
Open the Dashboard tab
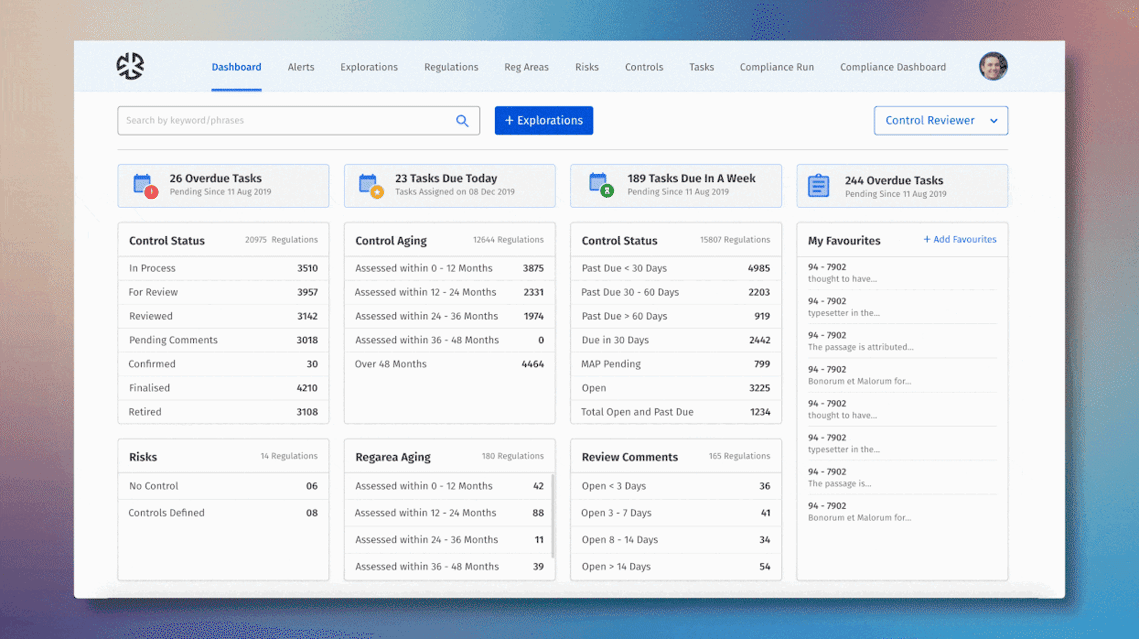point(236,67)
